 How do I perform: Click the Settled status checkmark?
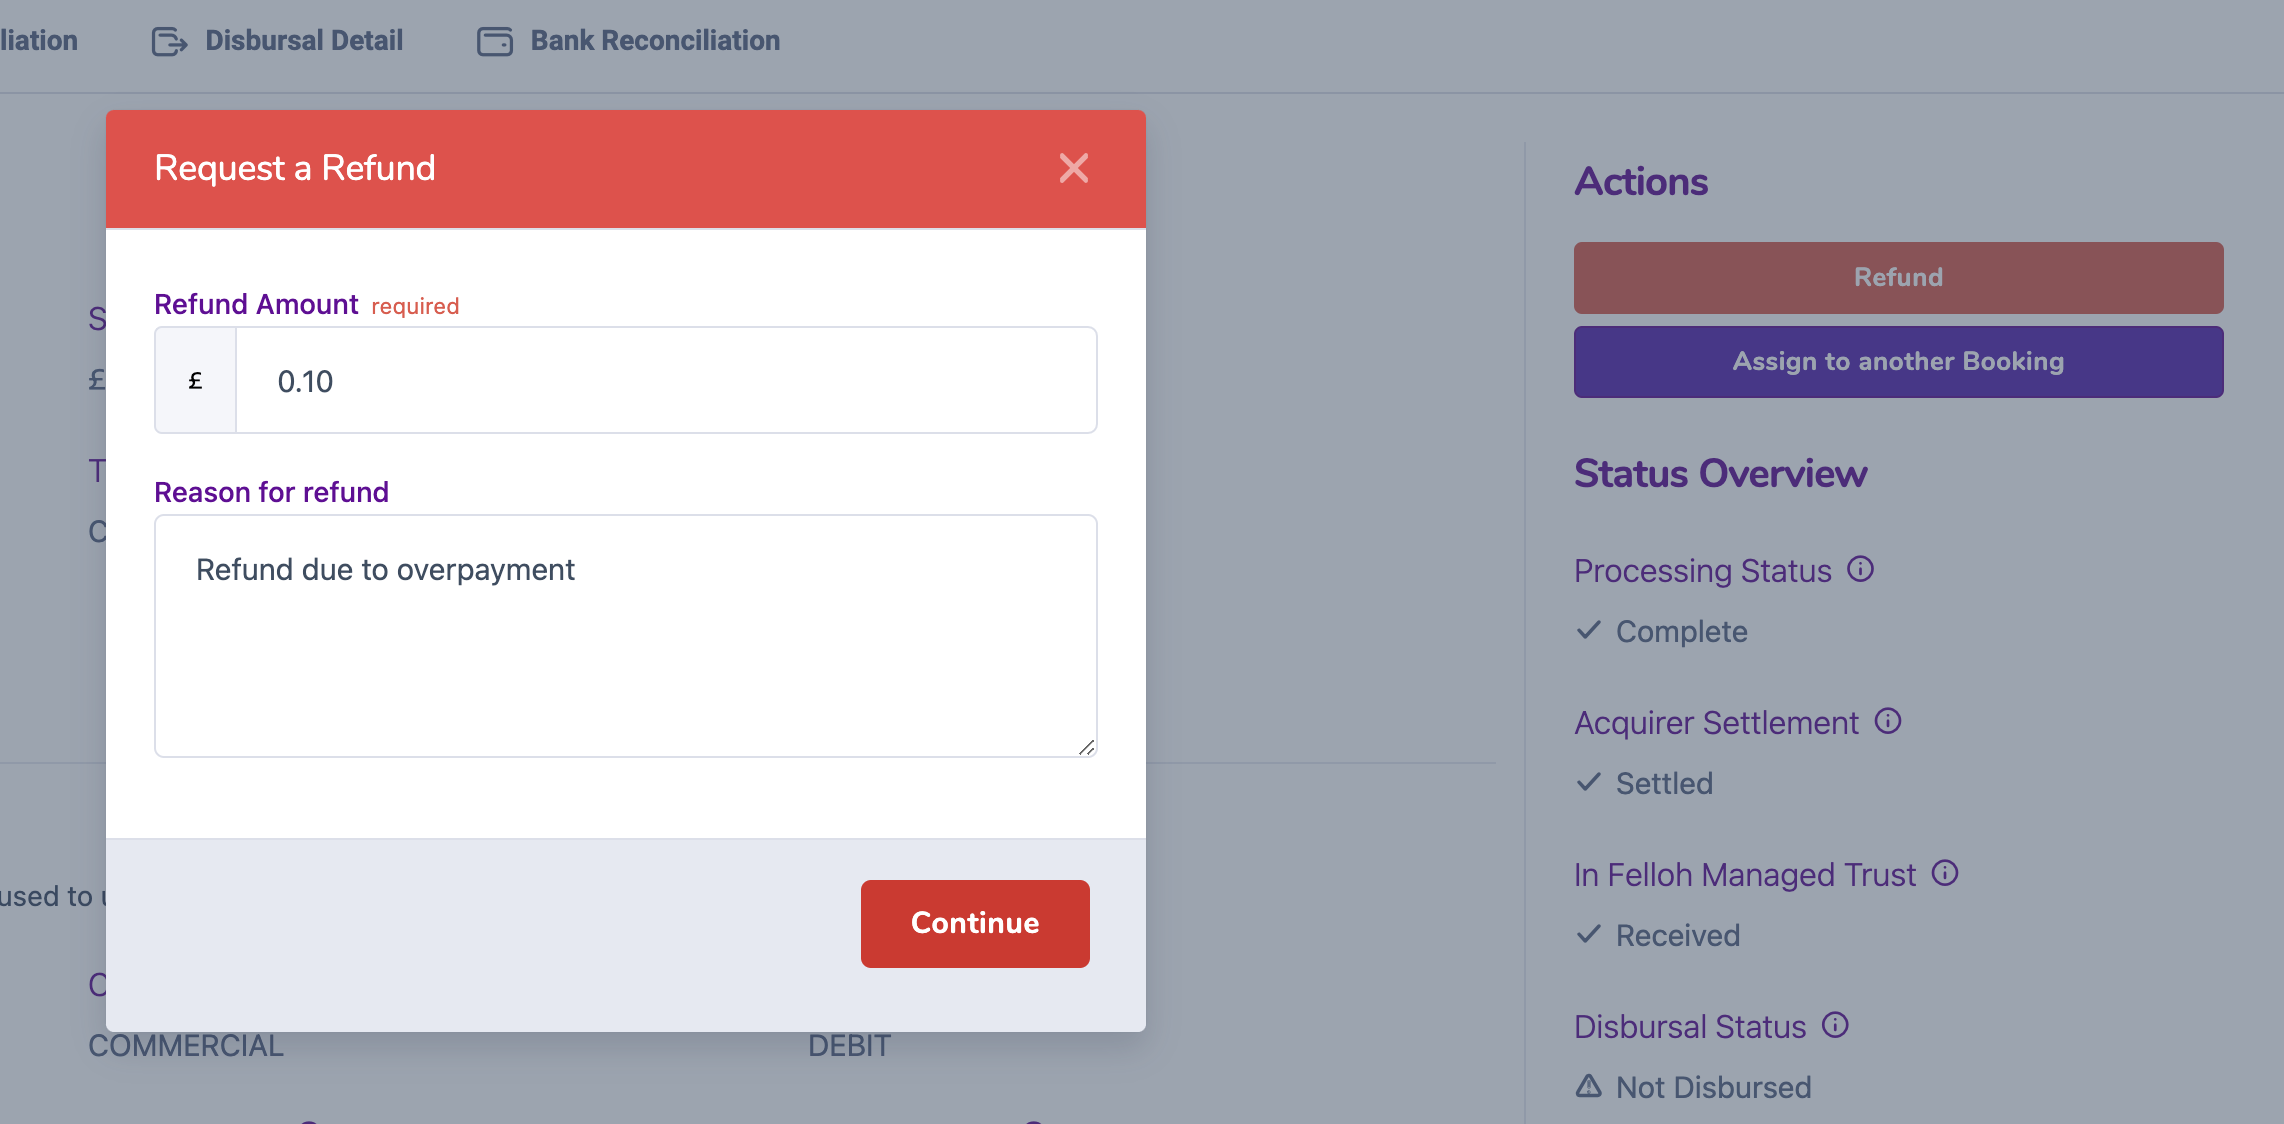1589,782
